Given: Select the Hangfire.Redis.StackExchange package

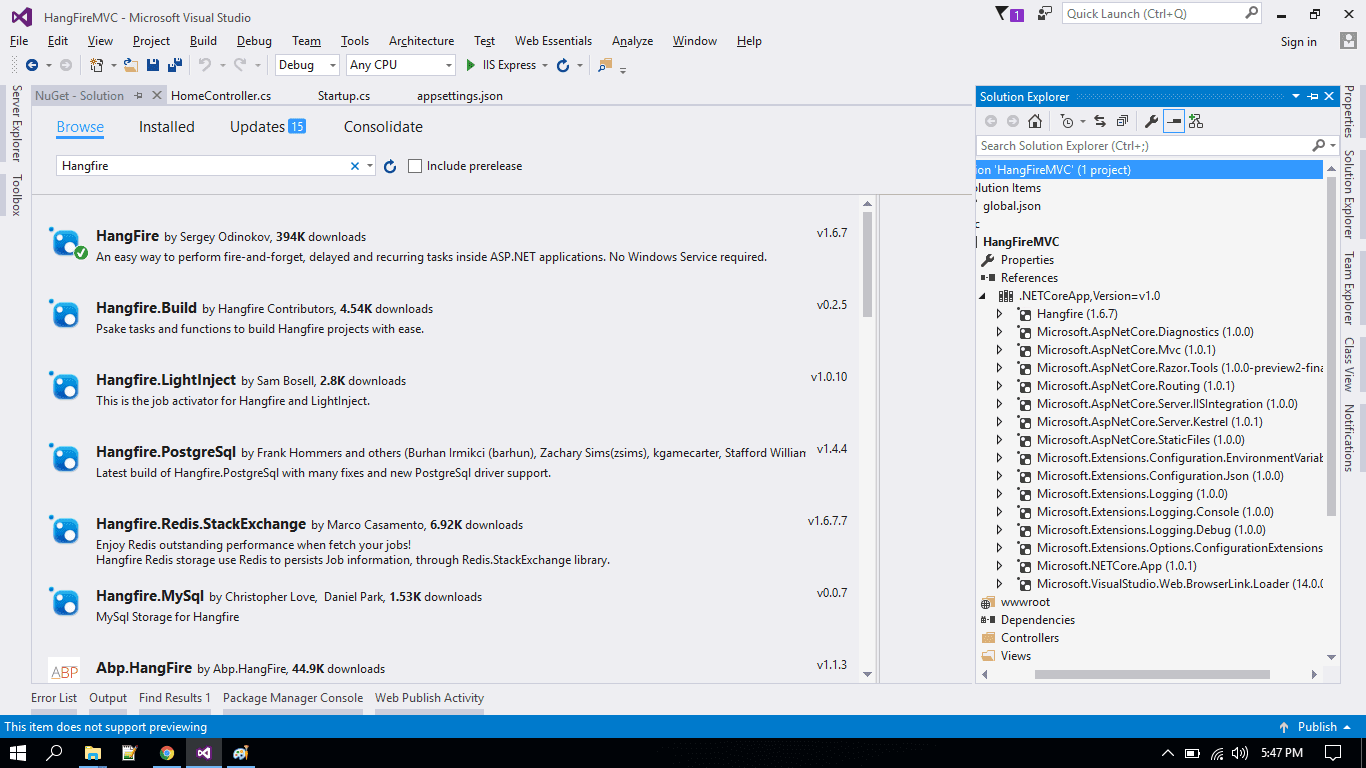Looking at the screenshot, I should pos(451,540).
